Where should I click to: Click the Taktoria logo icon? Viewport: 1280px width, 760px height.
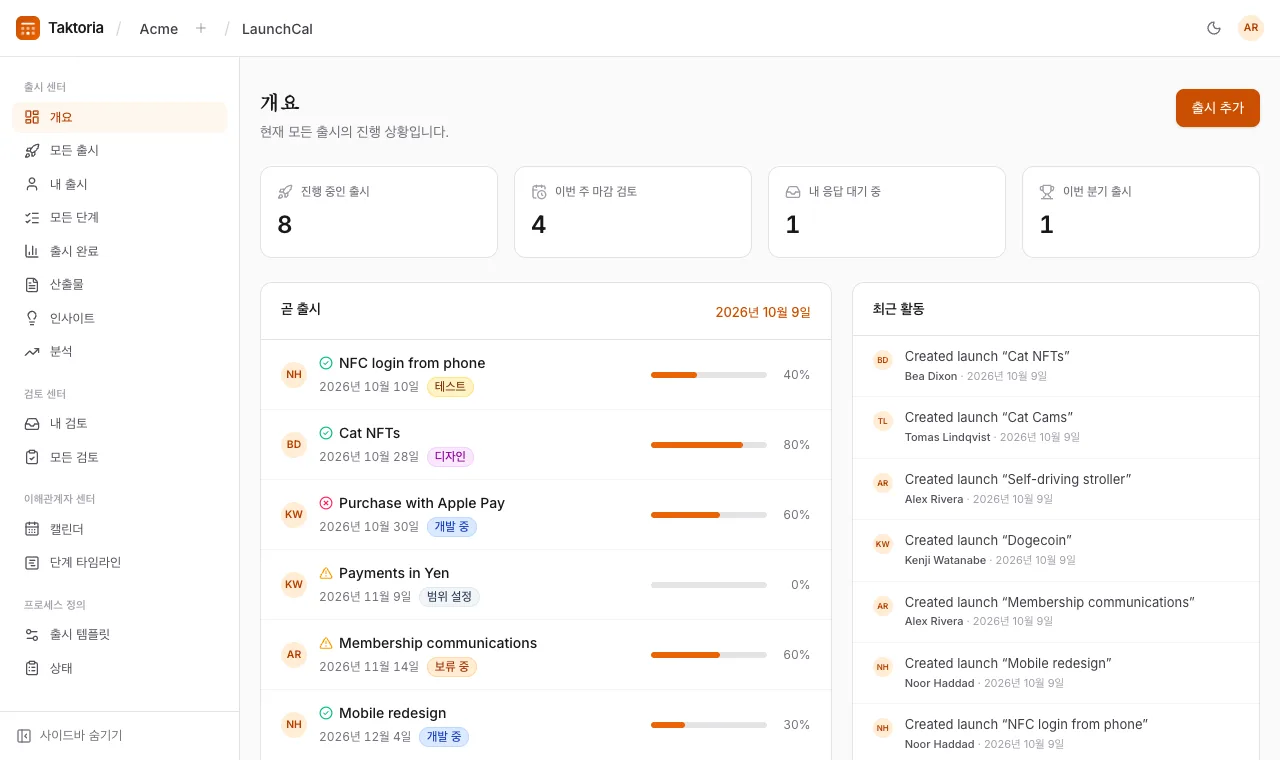28,28
